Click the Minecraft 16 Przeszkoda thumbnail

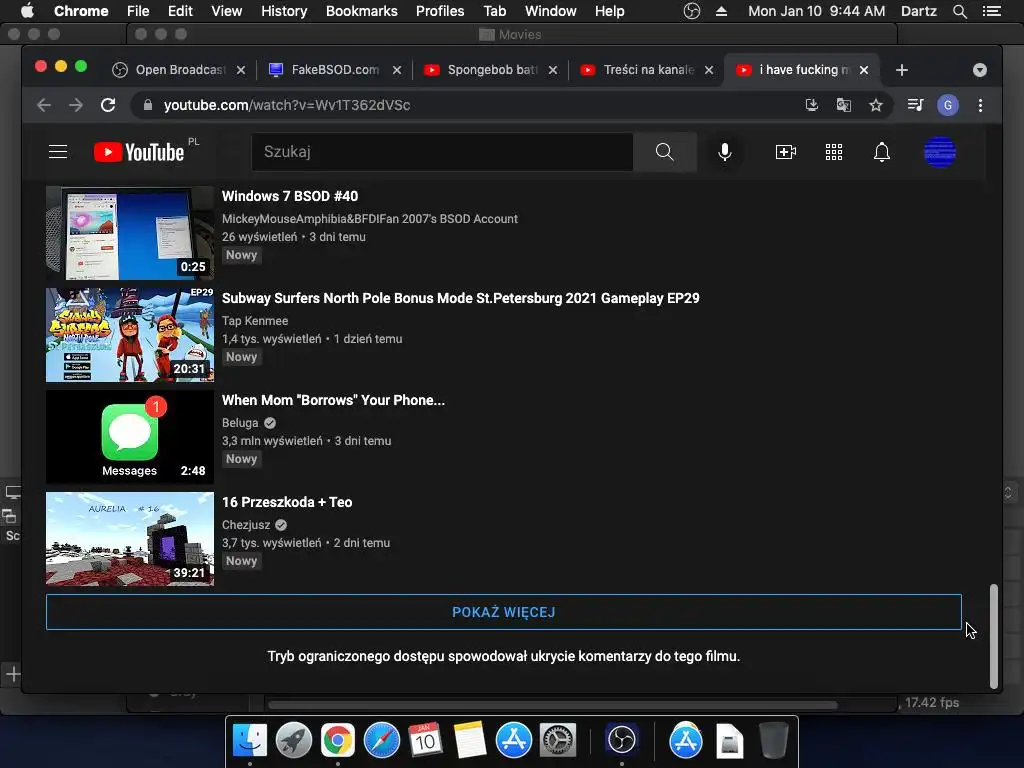(x=129, y=539)
